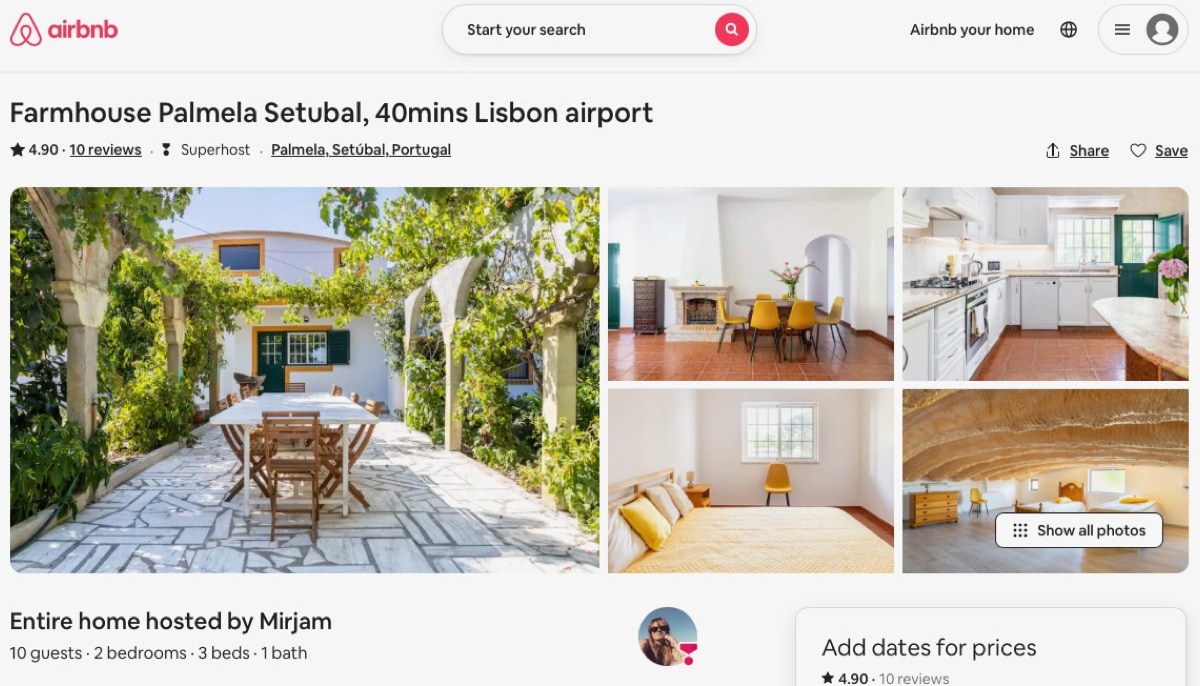Click the heart Save icon
Screen dimensions: 1200x686
[x=1138, y=151]
